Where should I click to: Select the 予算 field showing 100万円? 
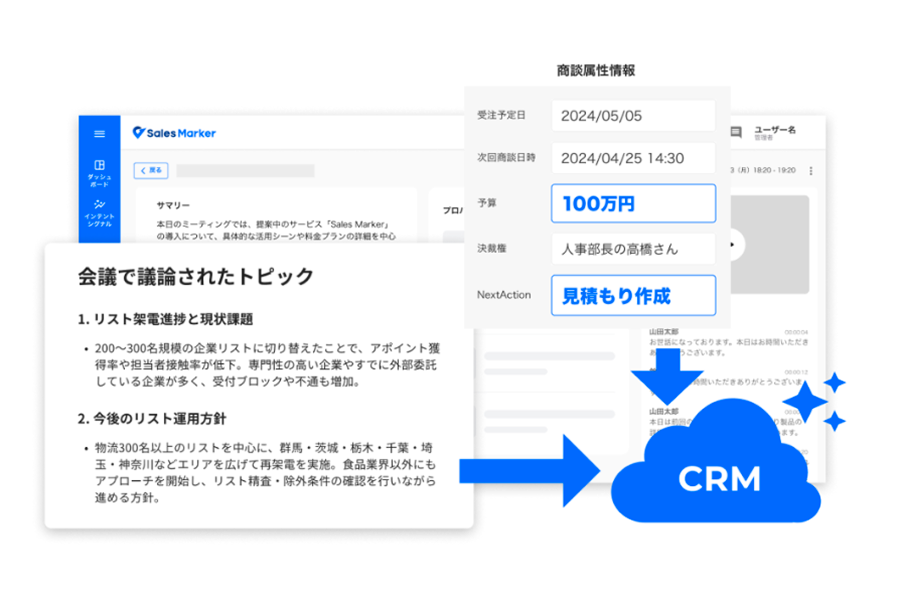coord(633,203)
